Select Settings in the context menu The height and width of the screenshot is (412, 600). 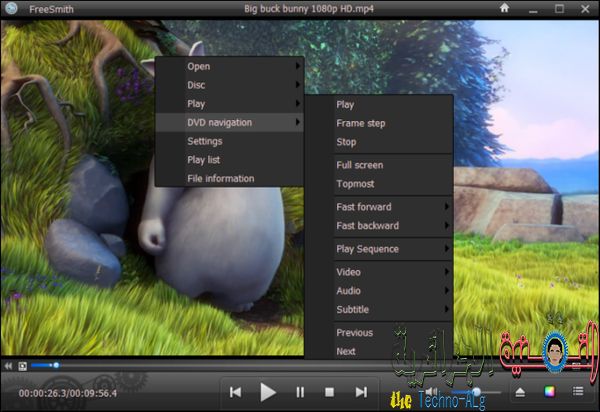[x=204, y=141]
